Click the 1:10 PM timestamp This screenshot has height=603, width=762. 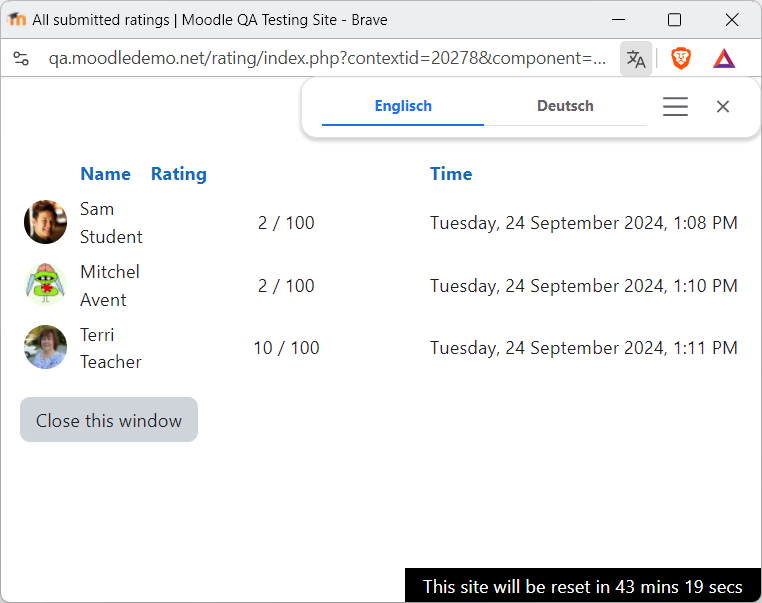(584, 286)
